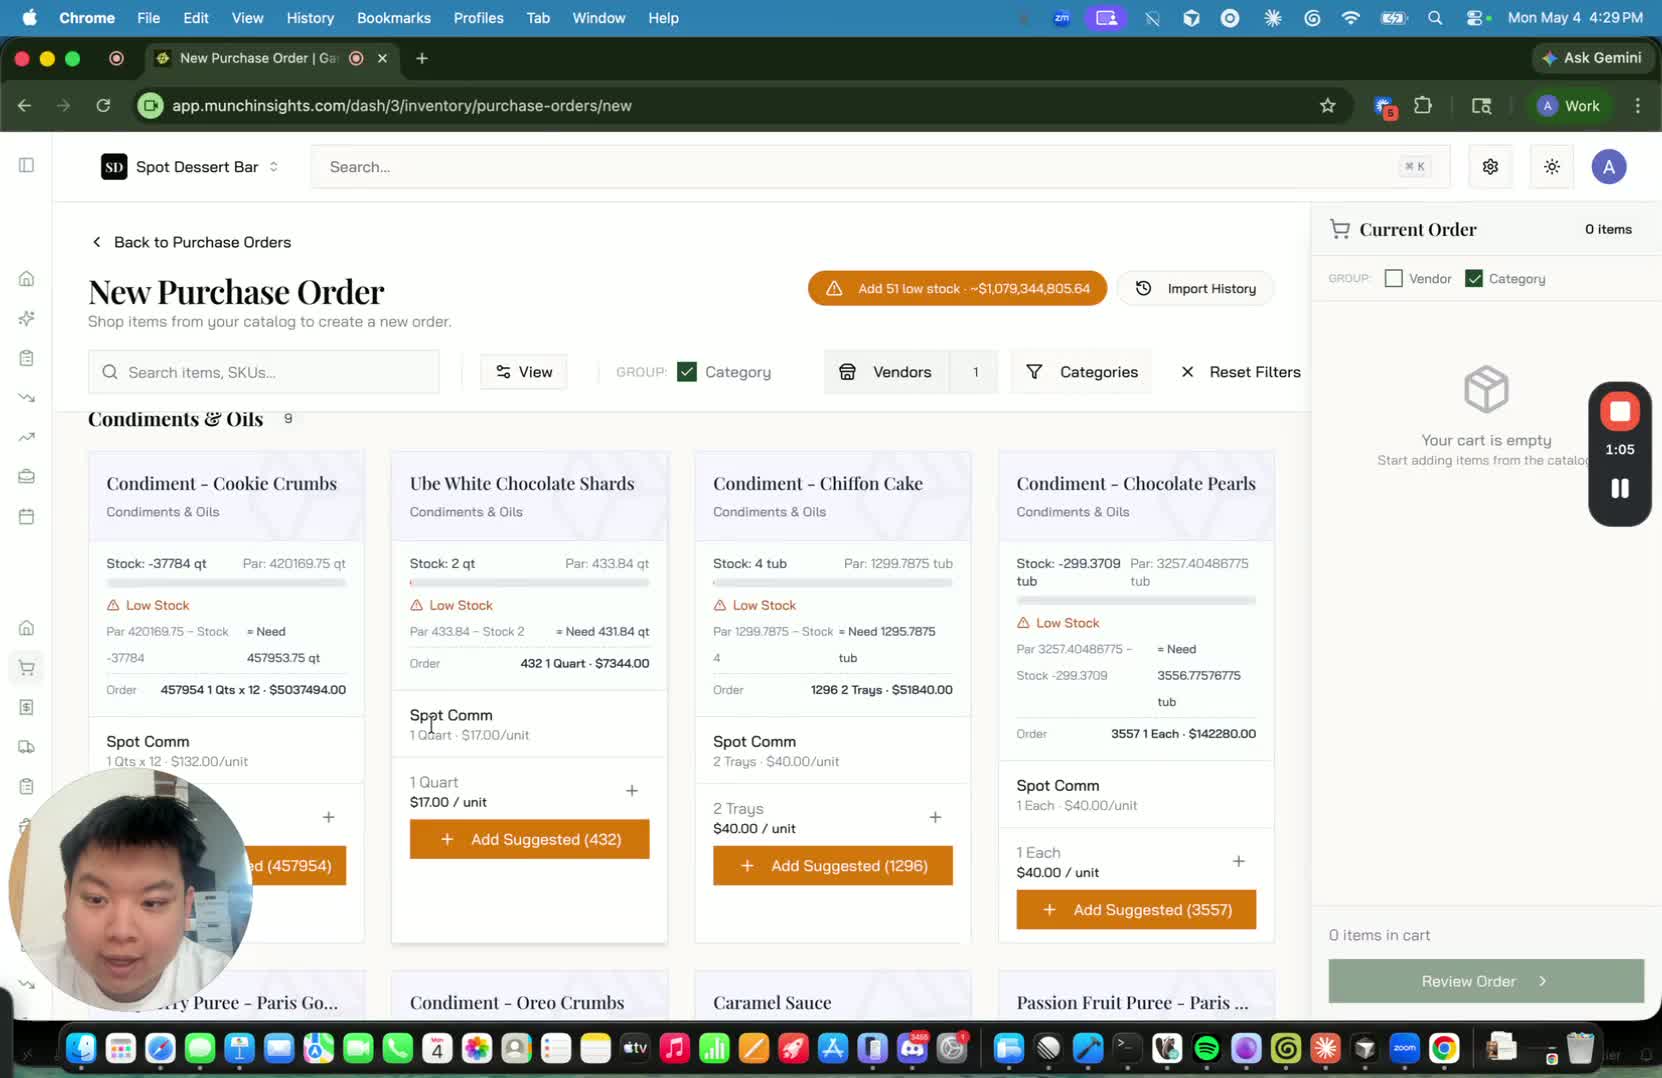Viewport: 1662px width, 1078px height.
Task: Click Import History button
Action: coord(1195,288)
